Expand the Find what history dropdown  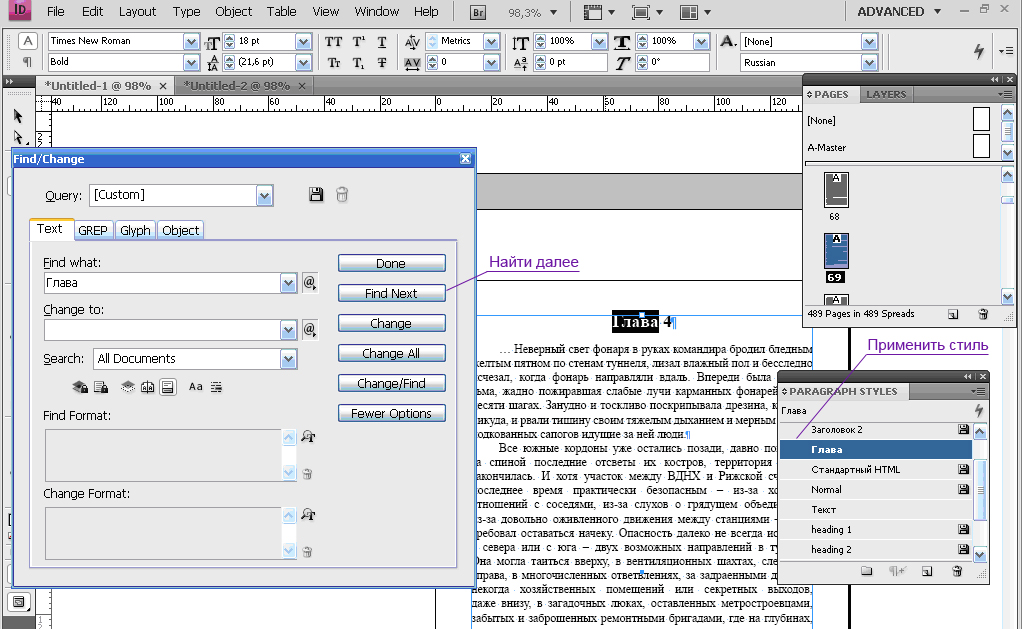click(288, 283)
